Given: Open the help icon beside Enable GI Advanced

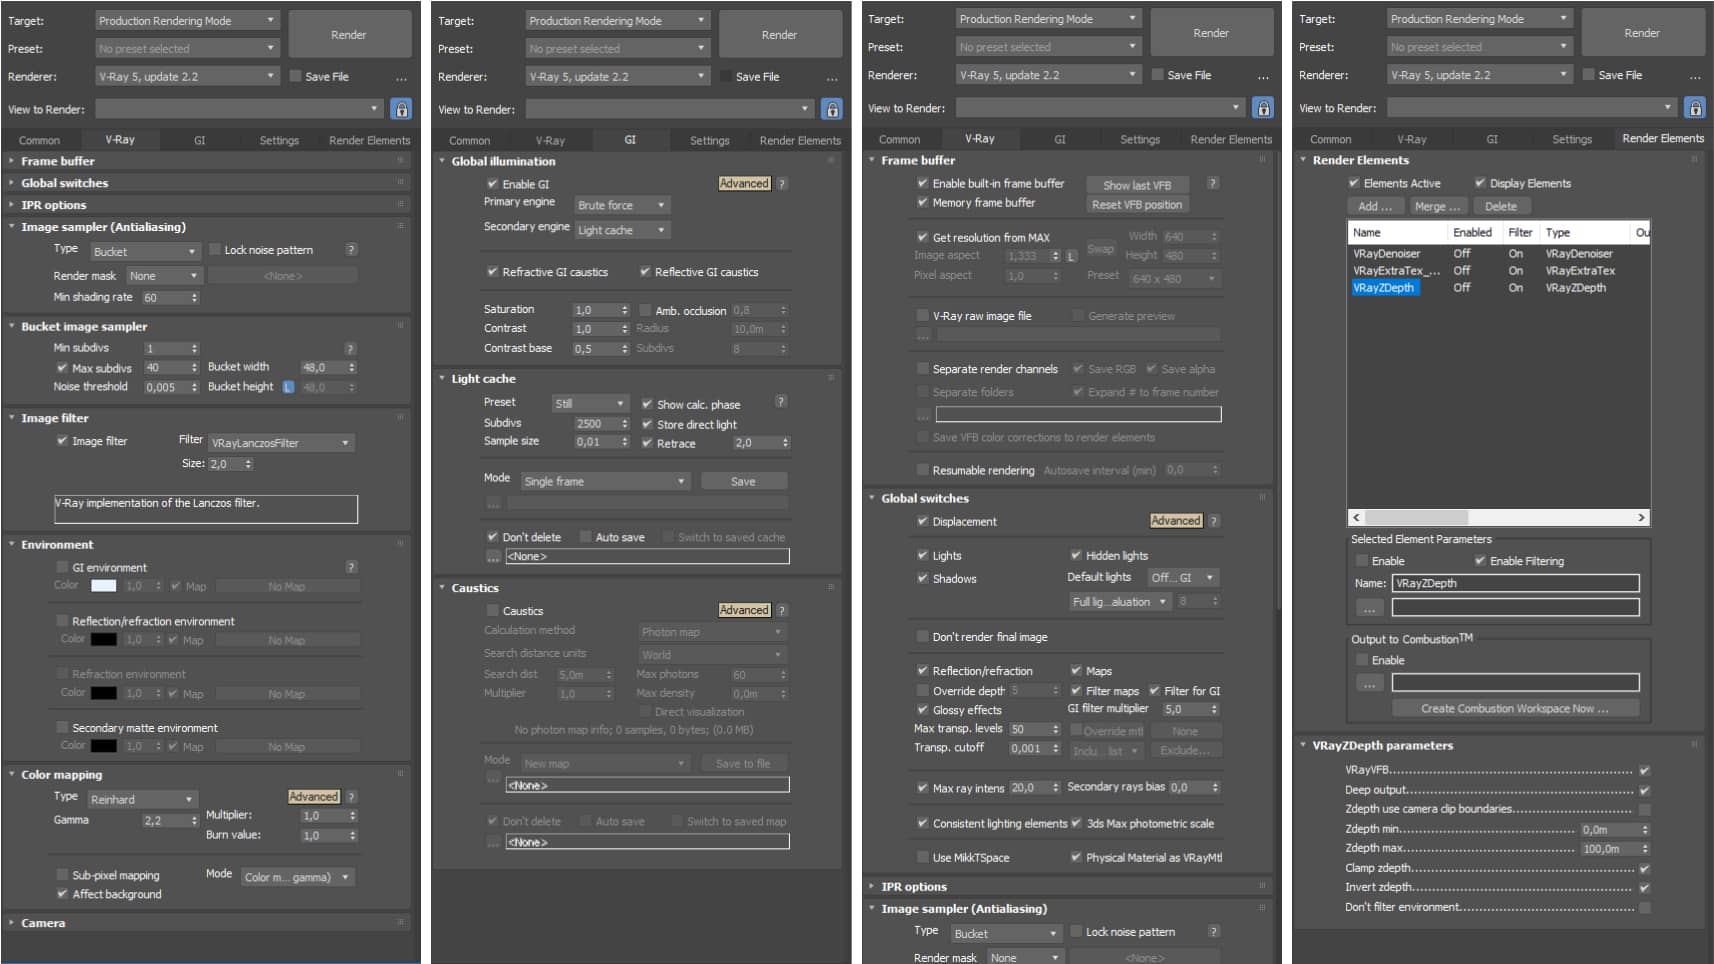Looking at the screenshot, I should [782, 183].
